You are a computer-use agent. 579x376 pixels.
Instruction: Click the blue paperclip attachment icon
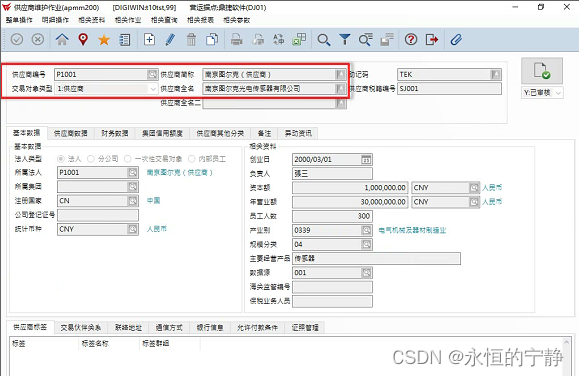click(x=456, y=39)
